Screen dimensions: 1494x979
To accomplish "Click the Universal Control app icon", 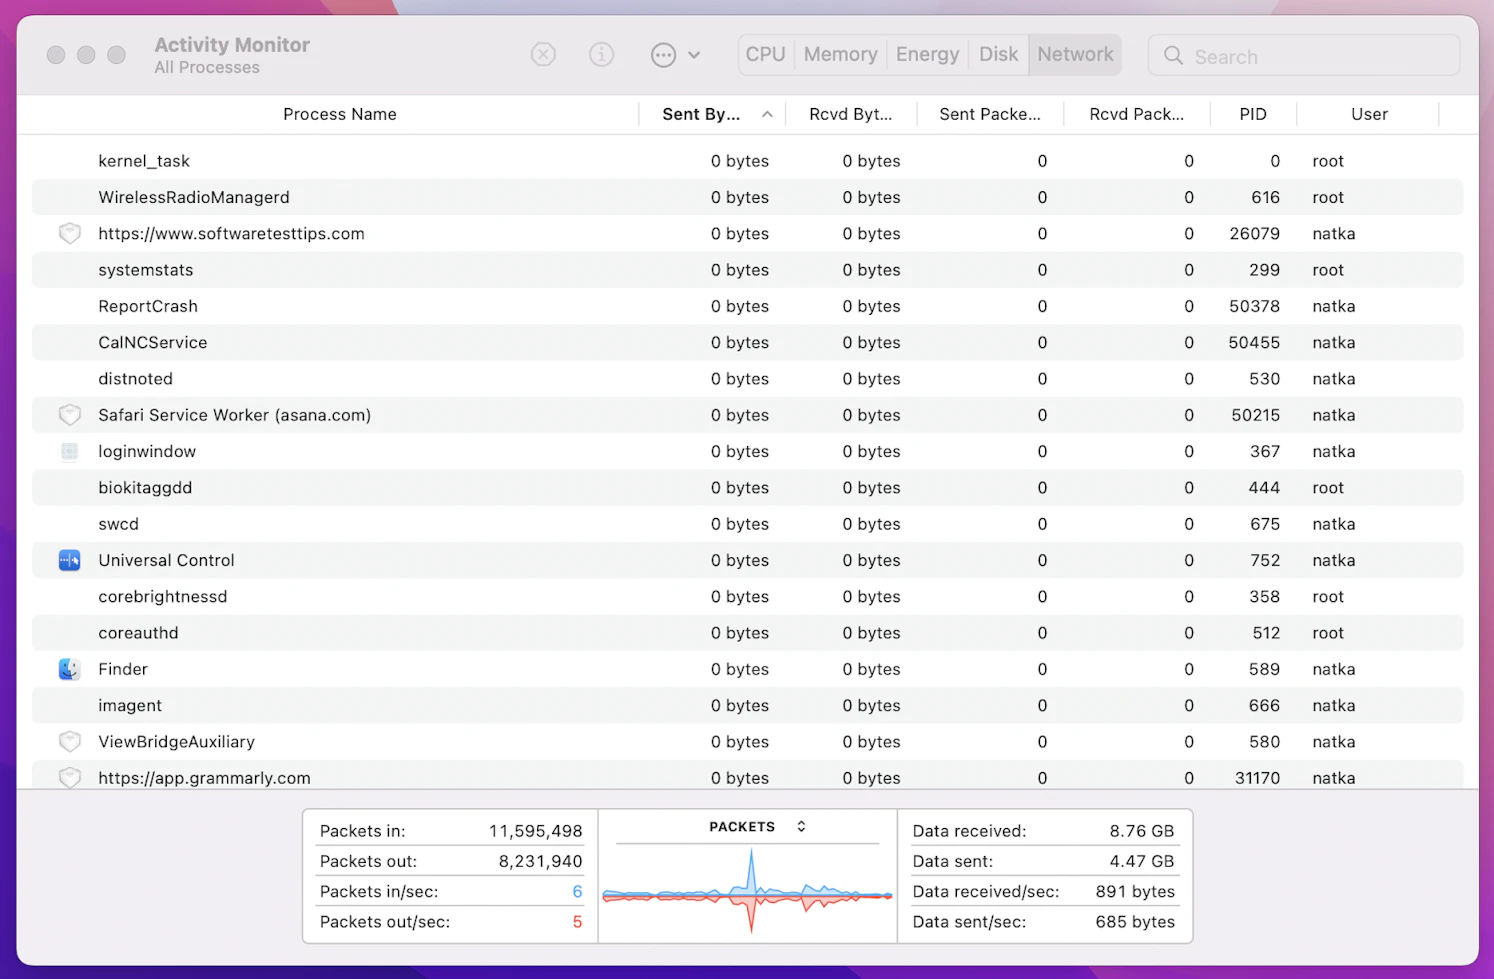I will [69, 560].
